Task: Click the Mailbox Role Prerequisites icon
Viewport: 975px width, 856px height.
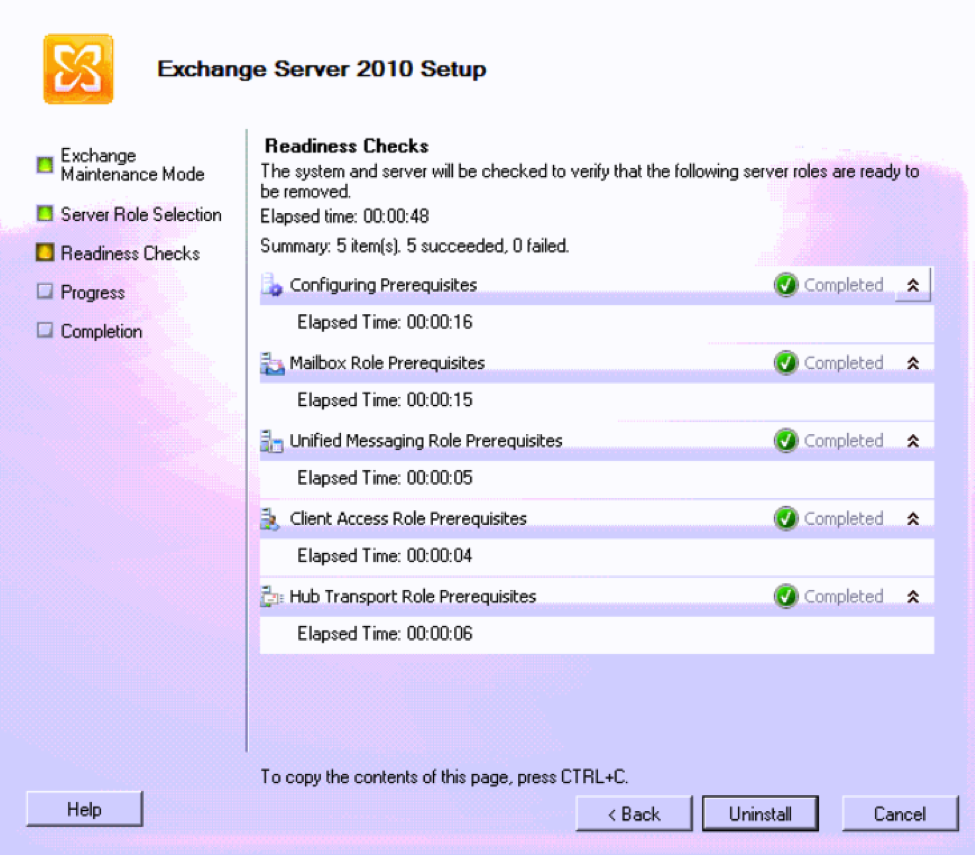Action: pyautogui.click(x=272, y=364)
